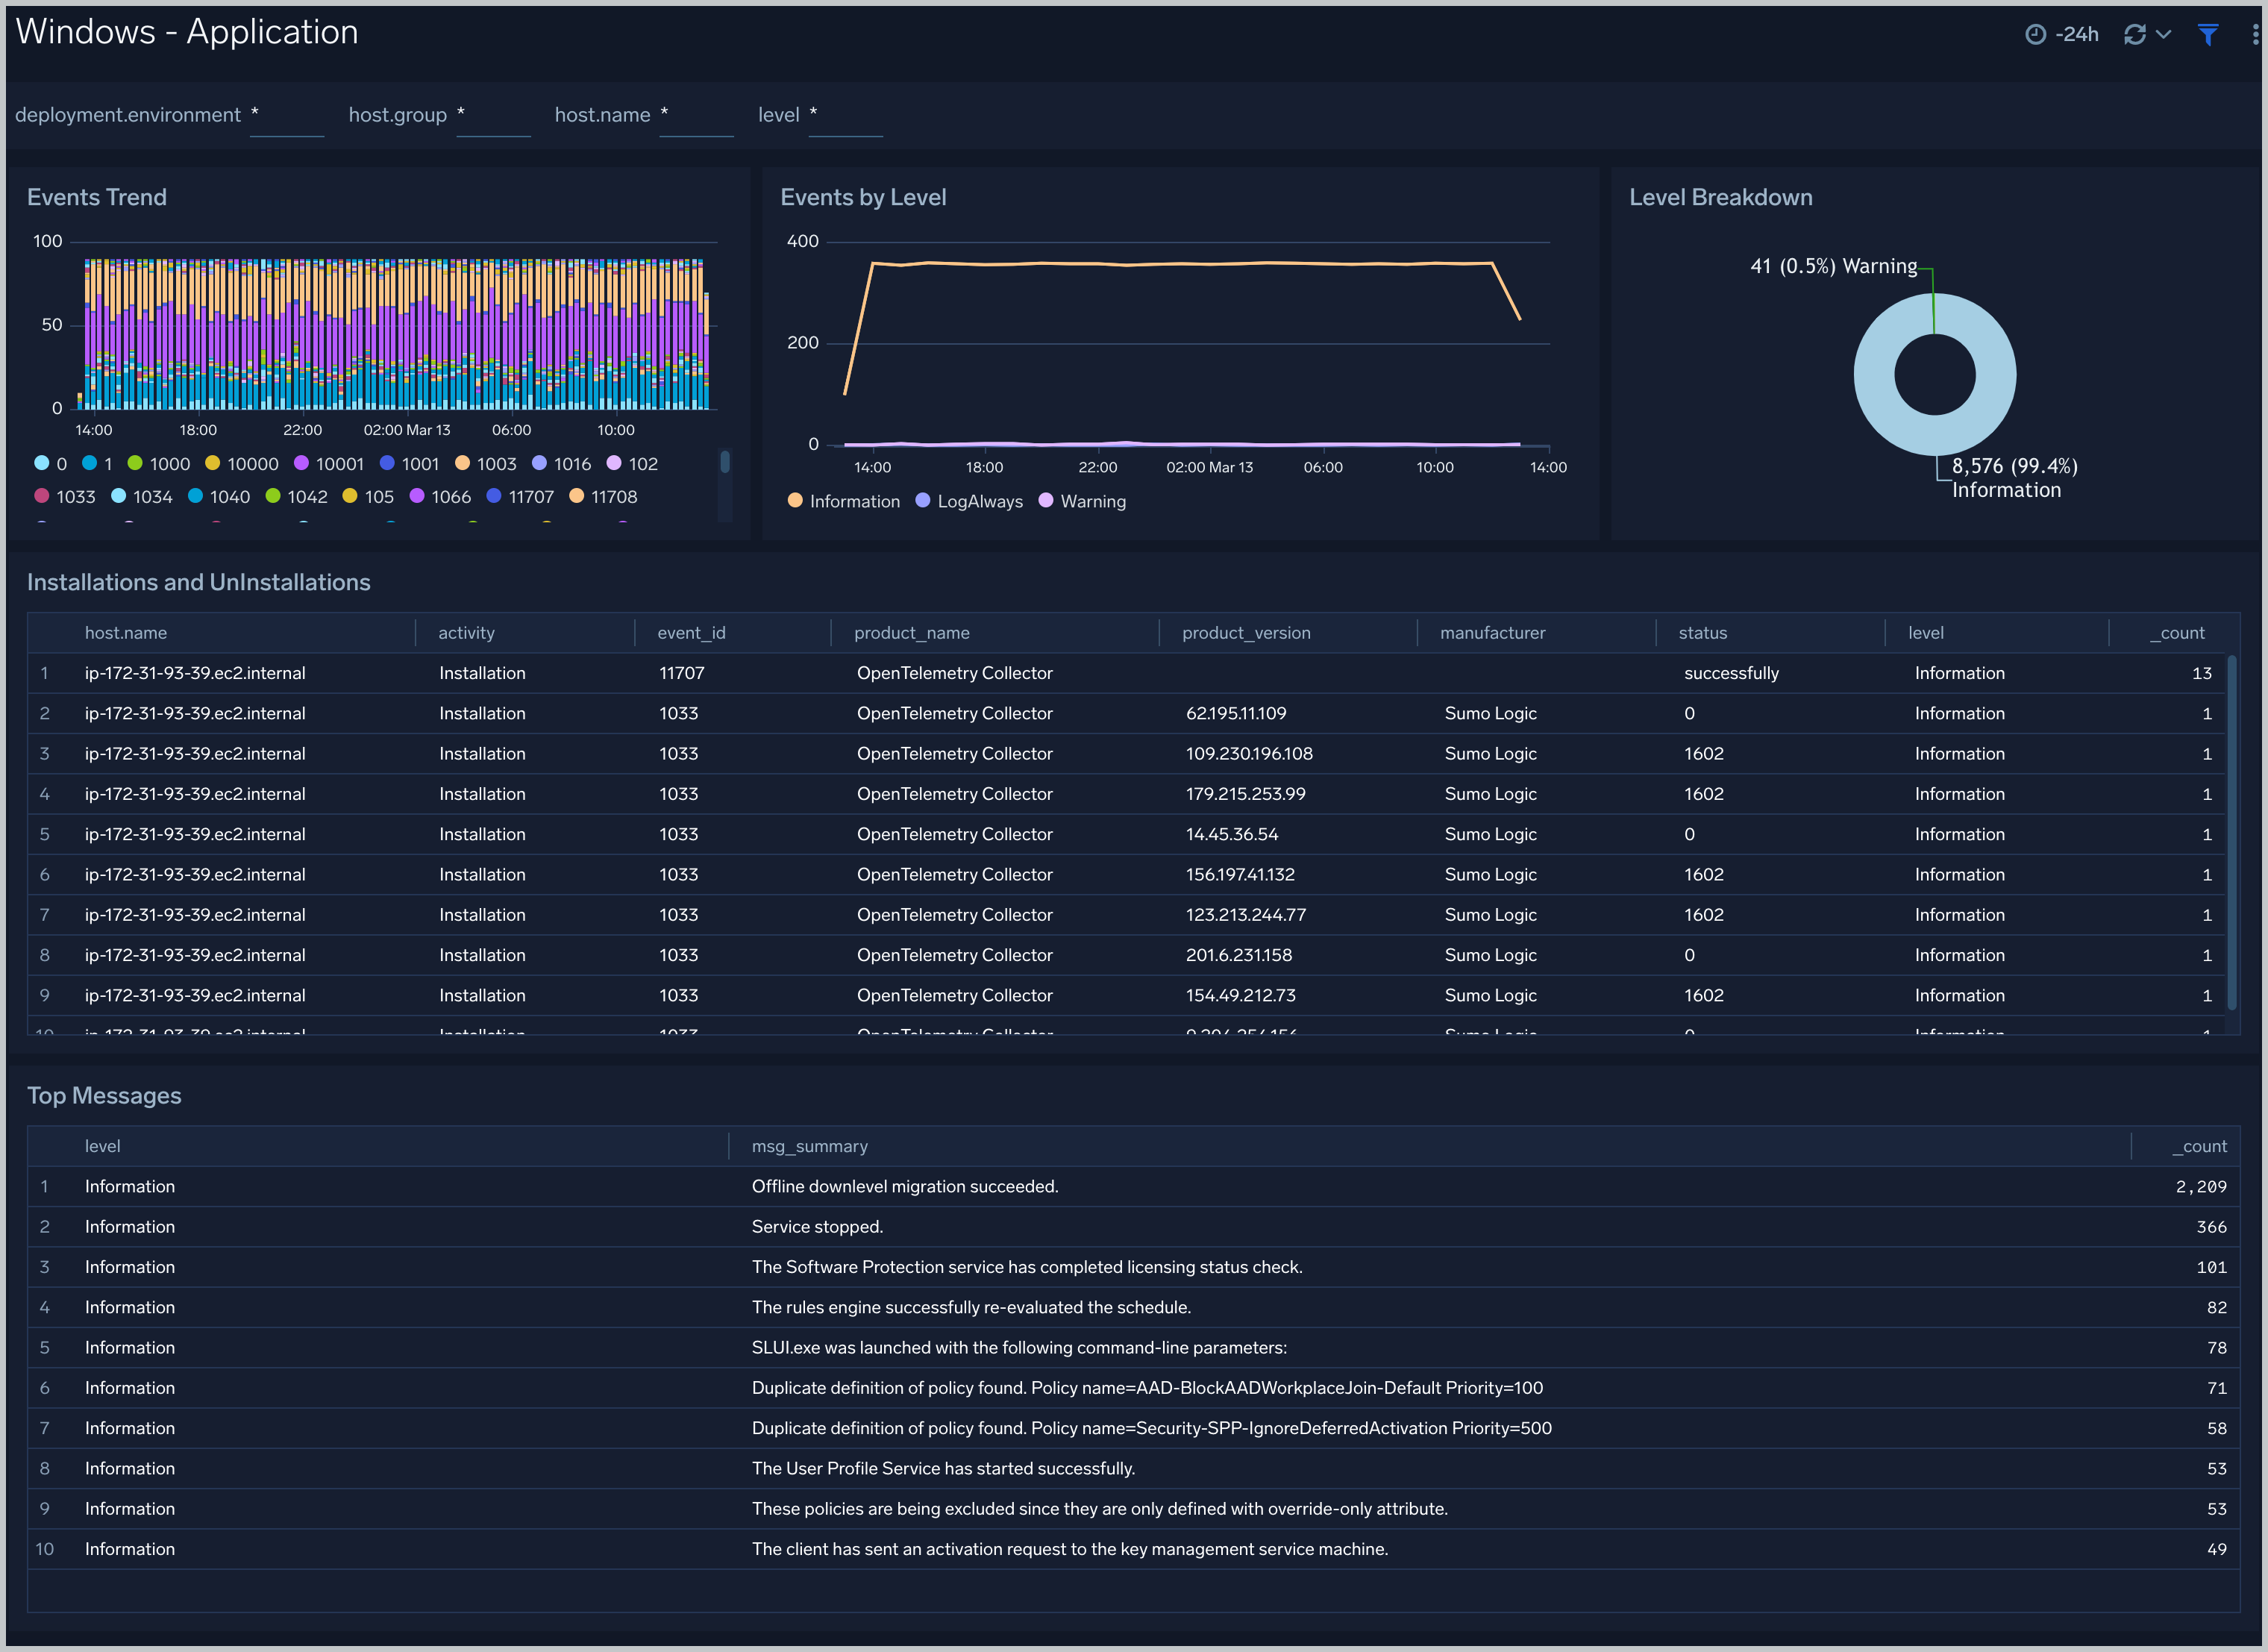Toggle legend series 10000 in Events Trend
The height and width of the screenshot is (1652, 2268).
tap(241, 464)
